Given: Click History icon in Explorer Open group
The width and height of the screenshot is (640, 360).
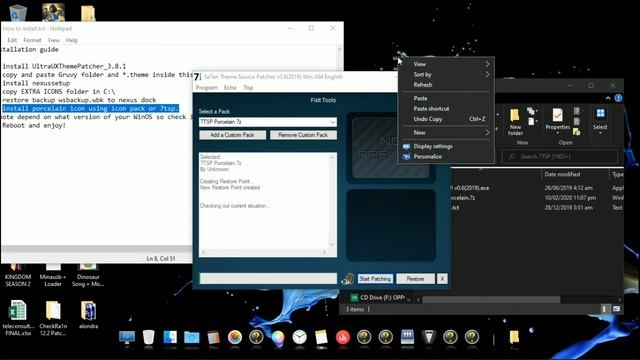Looking at the screenshot, I should point(576,131).
